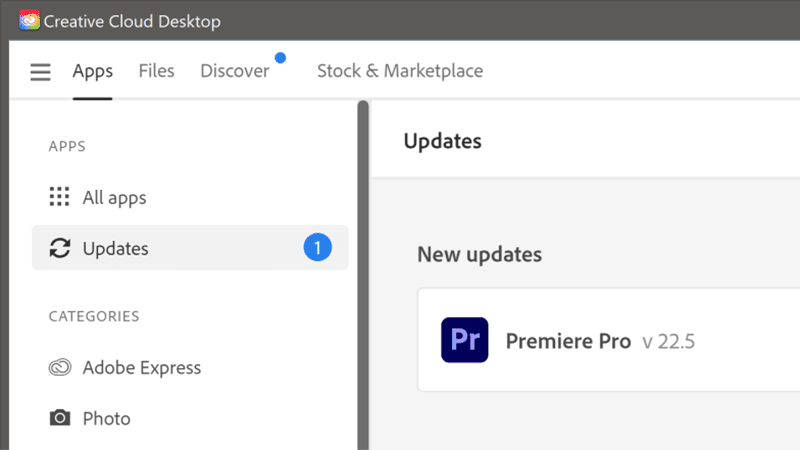Image resolution: width=800 pixels, height=450 pixels.
Task: Click the Photo camera icon
Action: 60,418
